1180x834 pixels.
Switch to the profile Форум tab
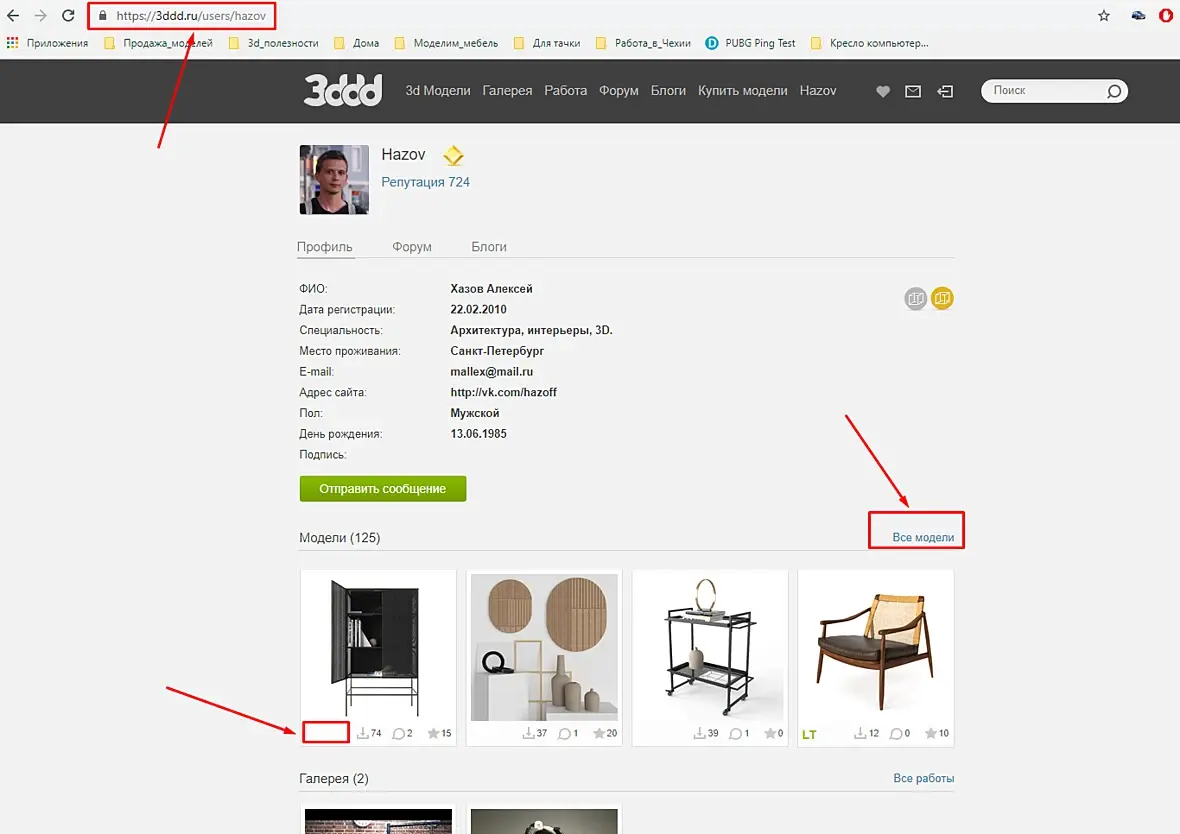point(412,247)
